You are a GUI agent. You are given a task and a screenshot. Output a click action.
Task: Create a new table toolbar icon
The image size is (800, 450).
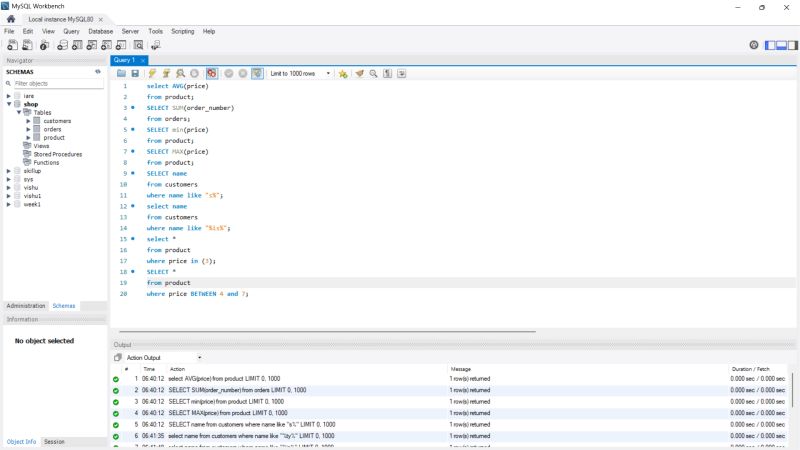pyautogui.click(x=77, y=45)
